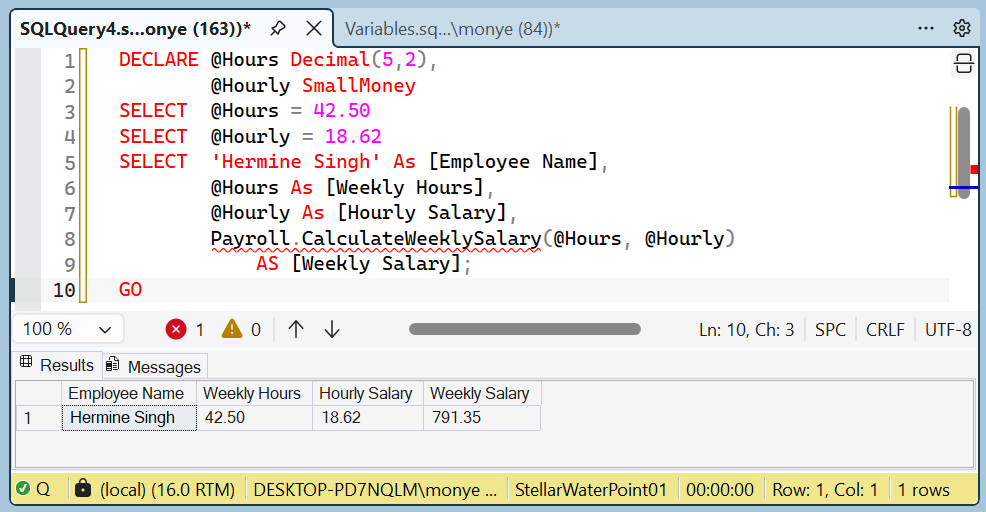The width and height of the screenshot is (986, 512).
Task: Click the Results grid icon
Action: (x=26, y=362)
